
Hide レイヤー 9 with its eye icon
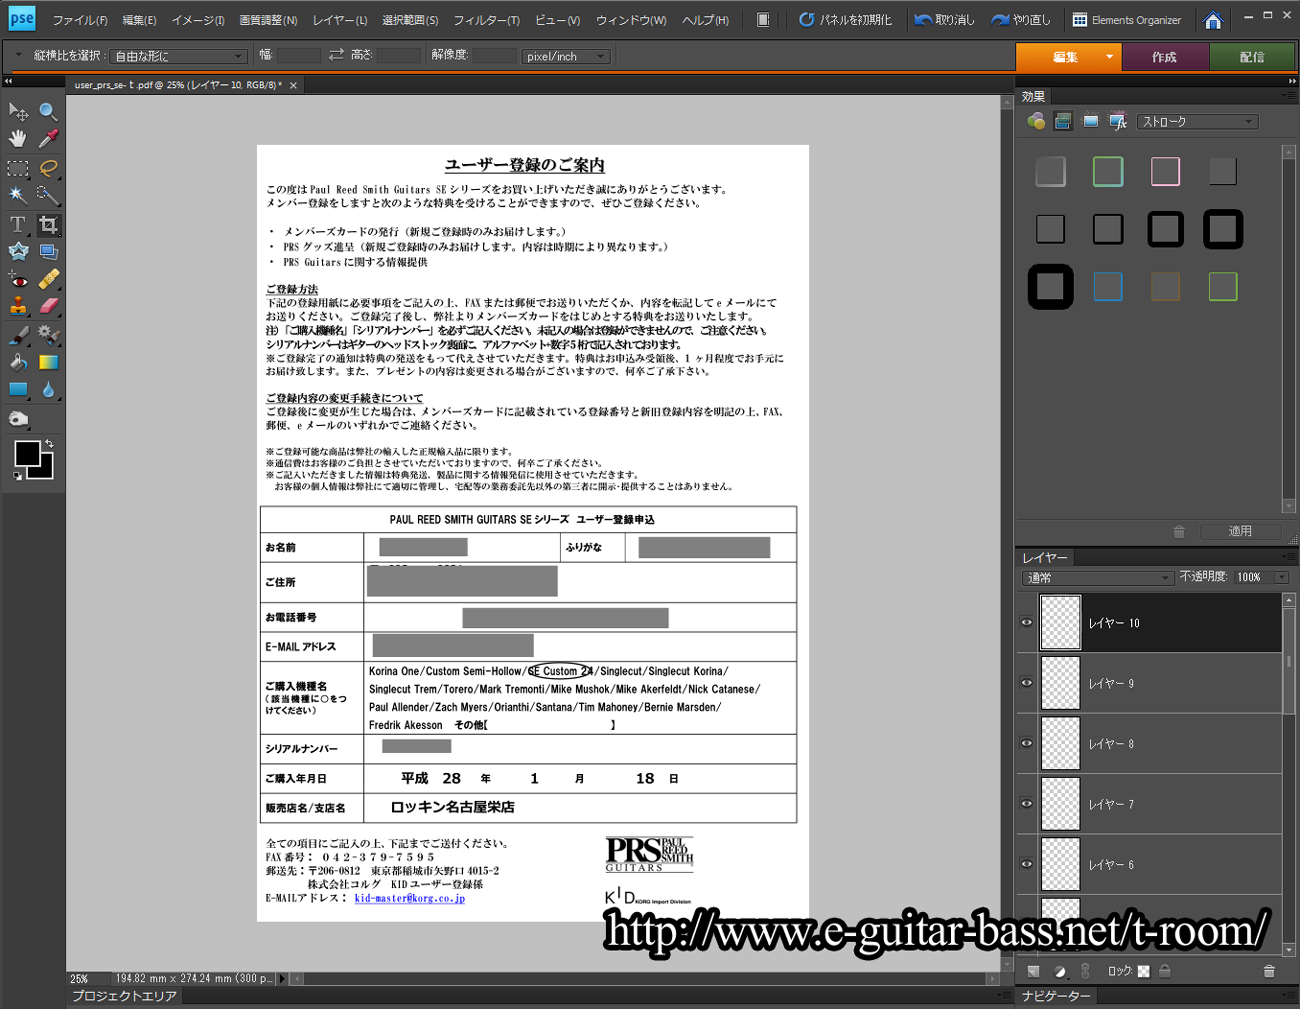[x=1027, y=683]
